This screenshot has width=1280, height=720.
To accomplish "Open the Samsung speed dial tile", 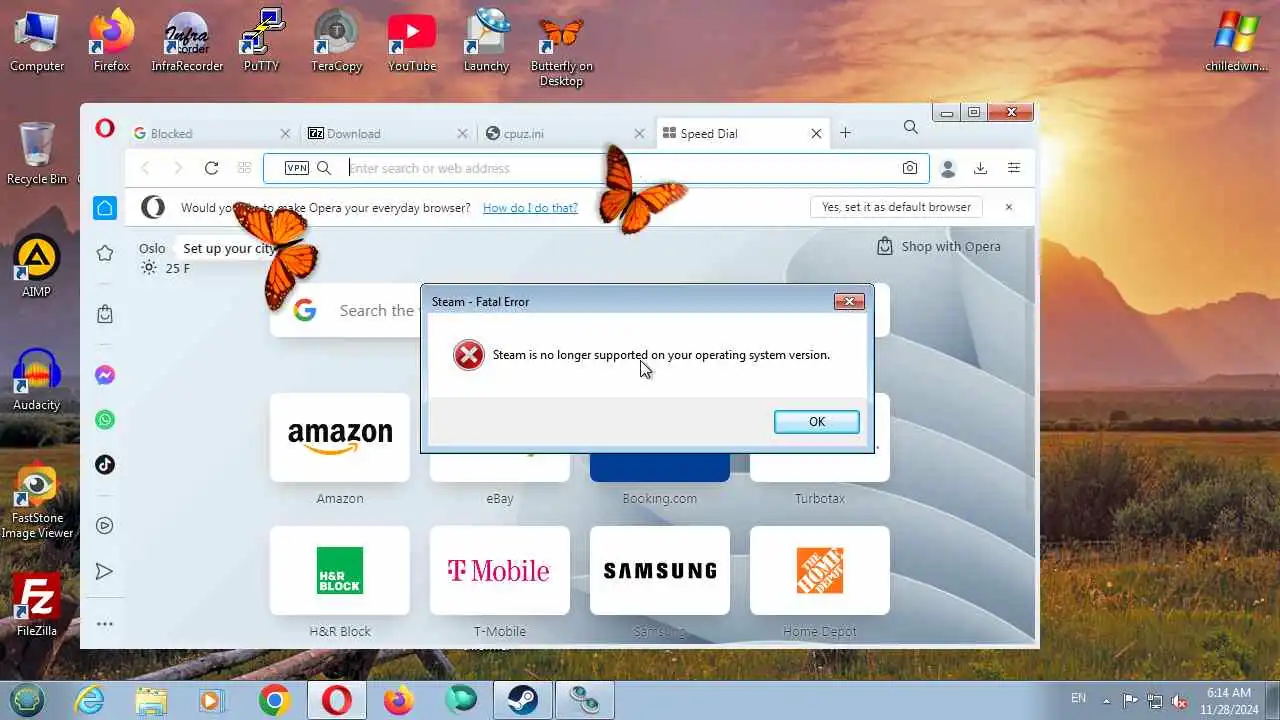I will 660,570.
